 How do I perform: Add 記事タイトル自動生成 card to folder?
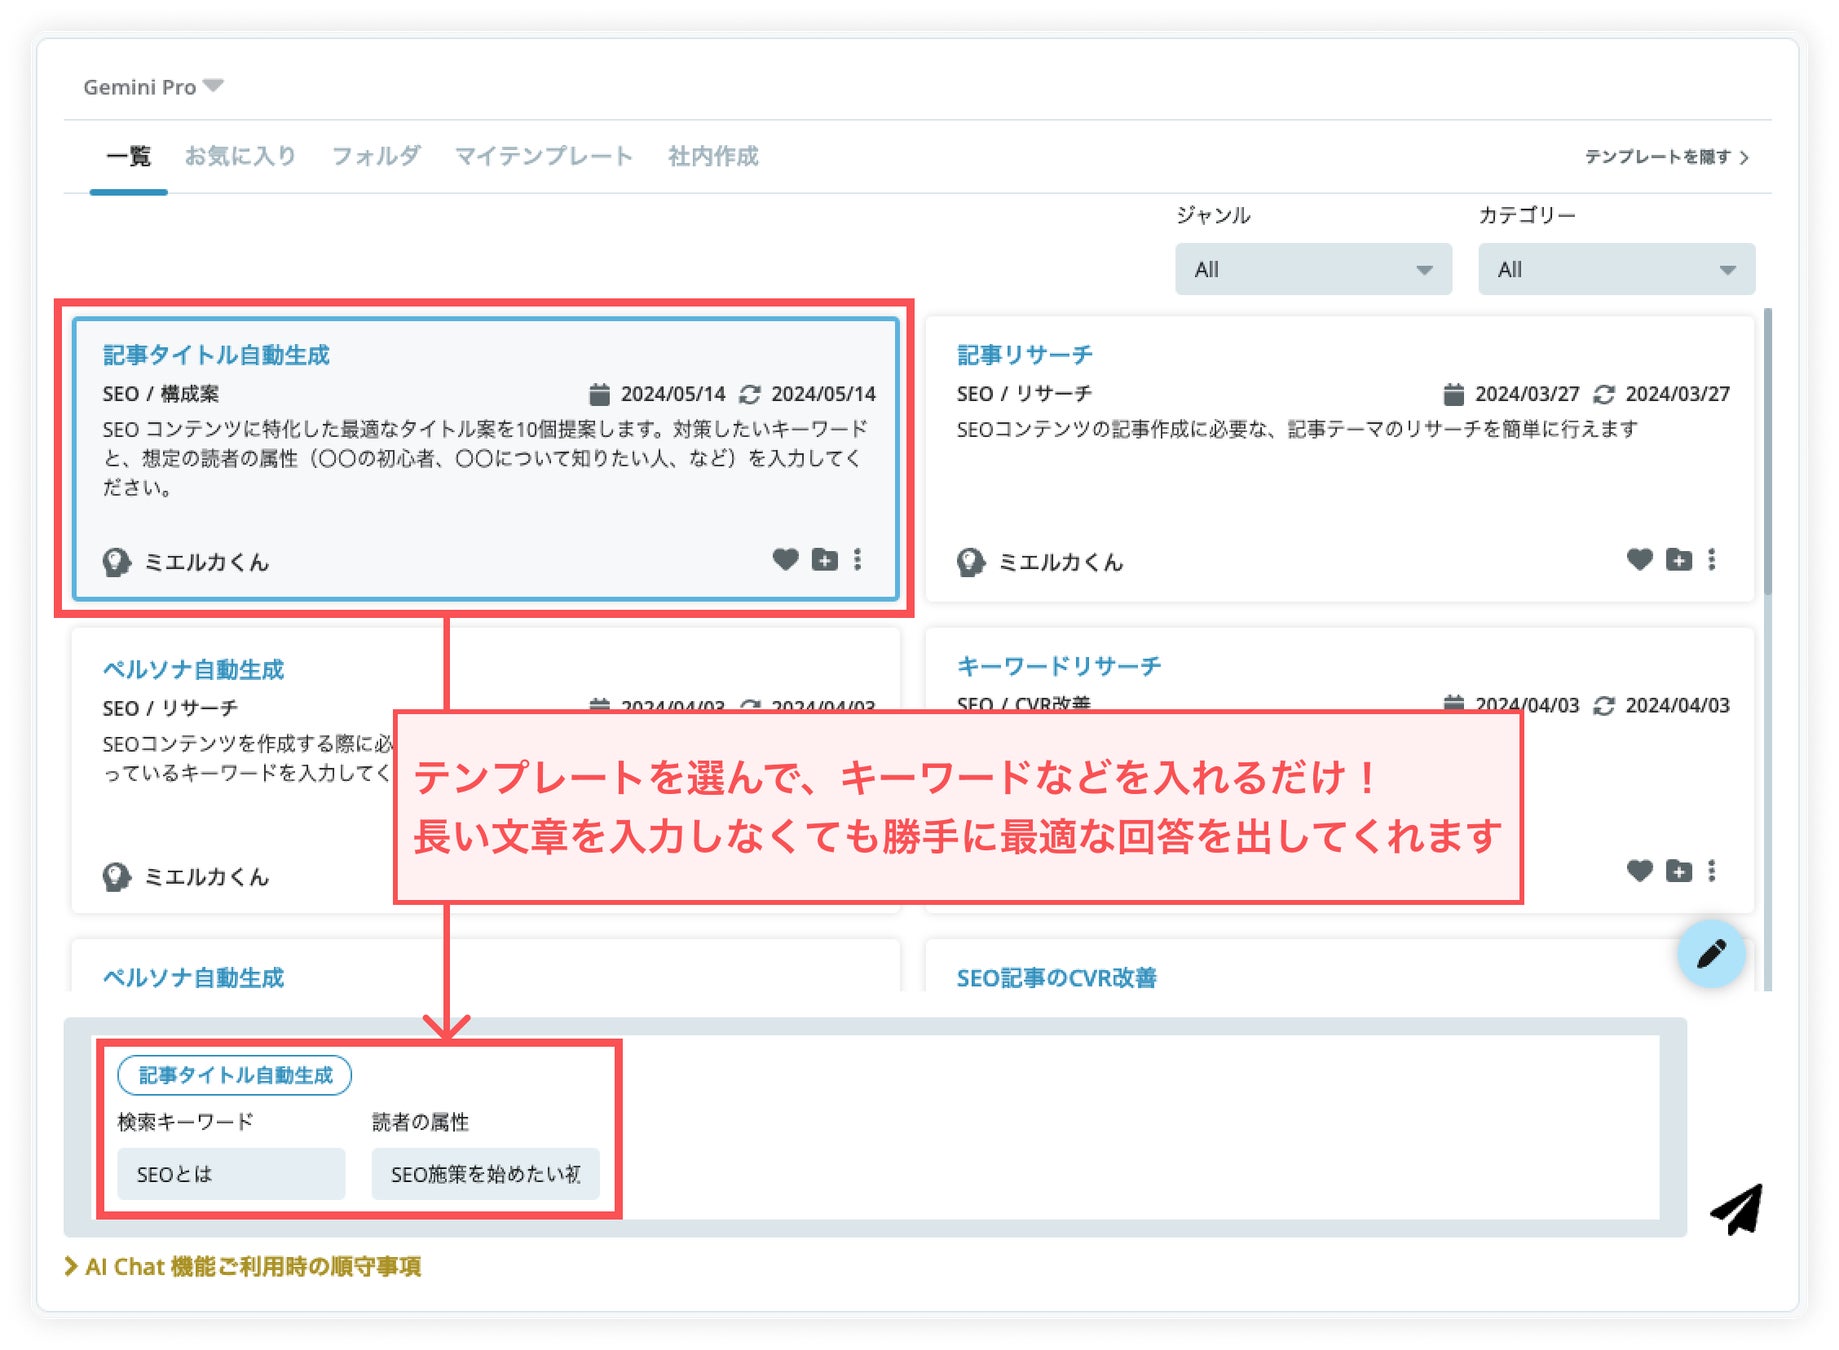pos(824,559)
